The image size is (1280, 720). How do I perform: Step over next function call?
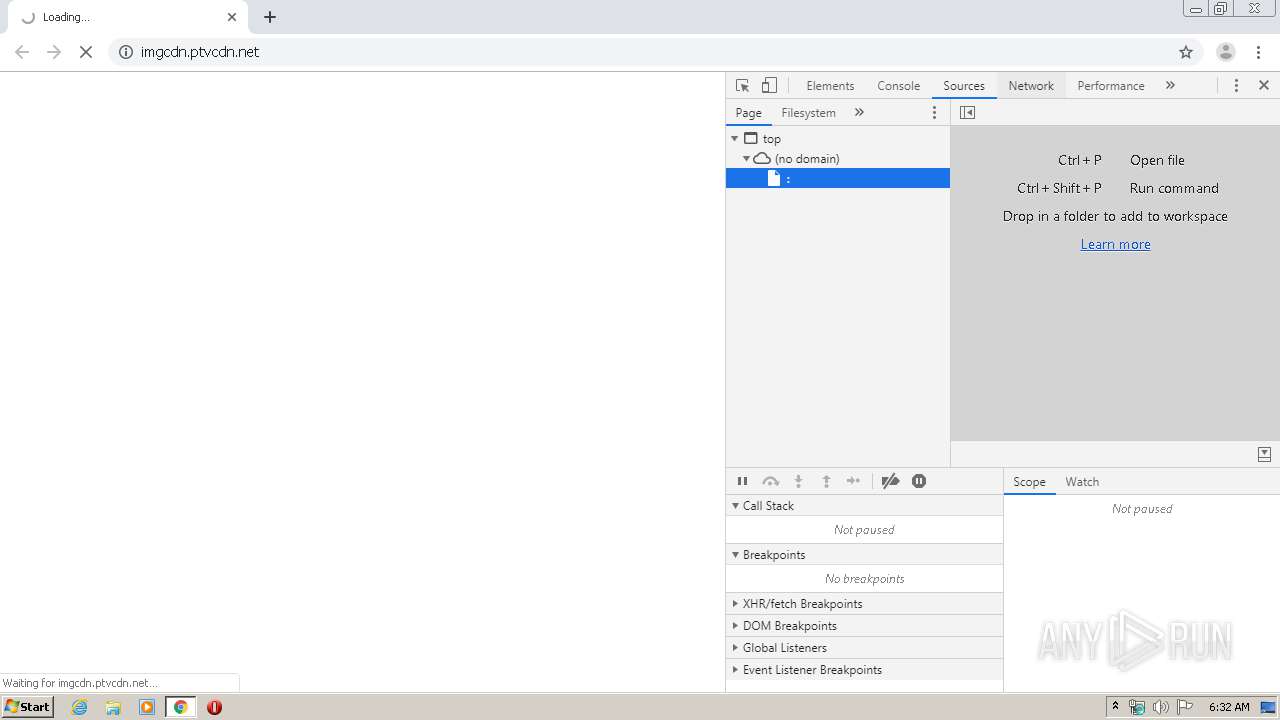(770, 481)
